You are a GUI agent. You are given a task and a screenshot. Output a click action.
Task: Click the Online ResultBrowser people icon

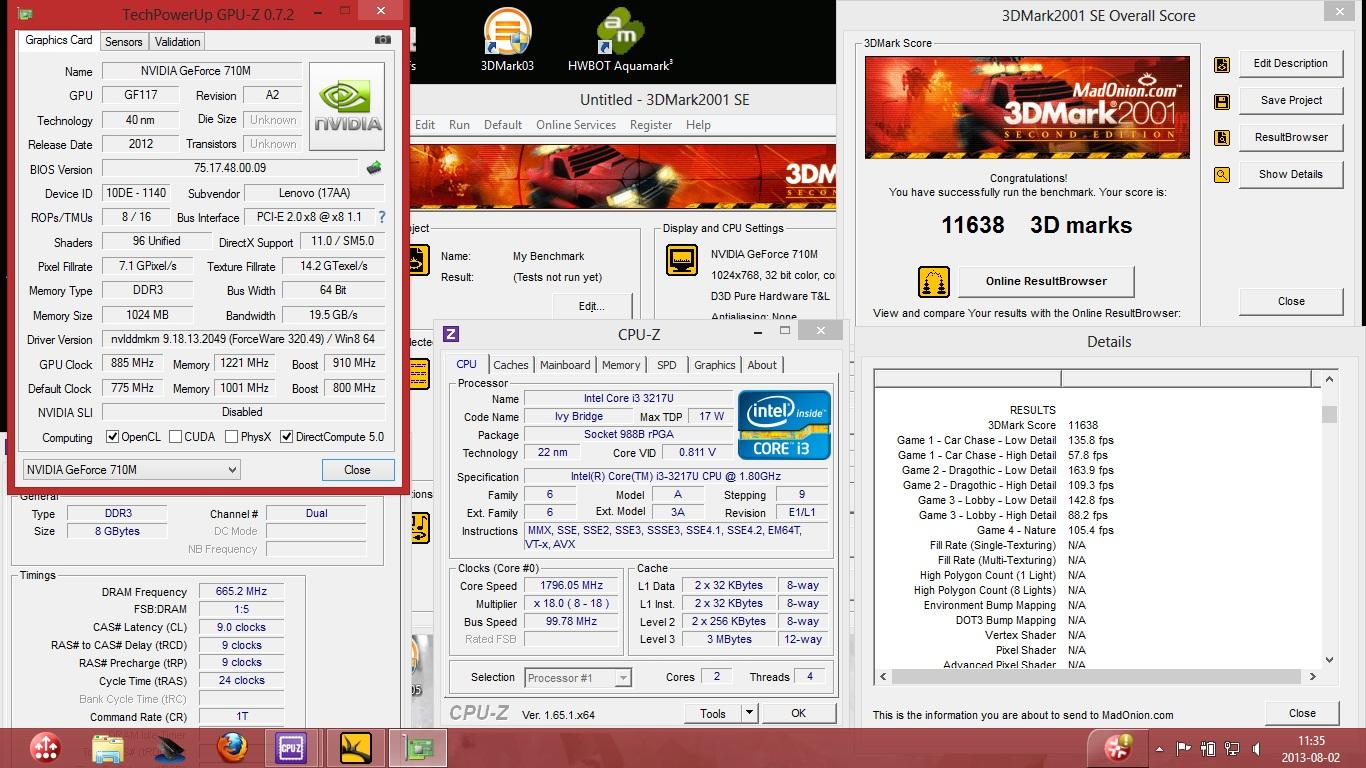(933, 282)
